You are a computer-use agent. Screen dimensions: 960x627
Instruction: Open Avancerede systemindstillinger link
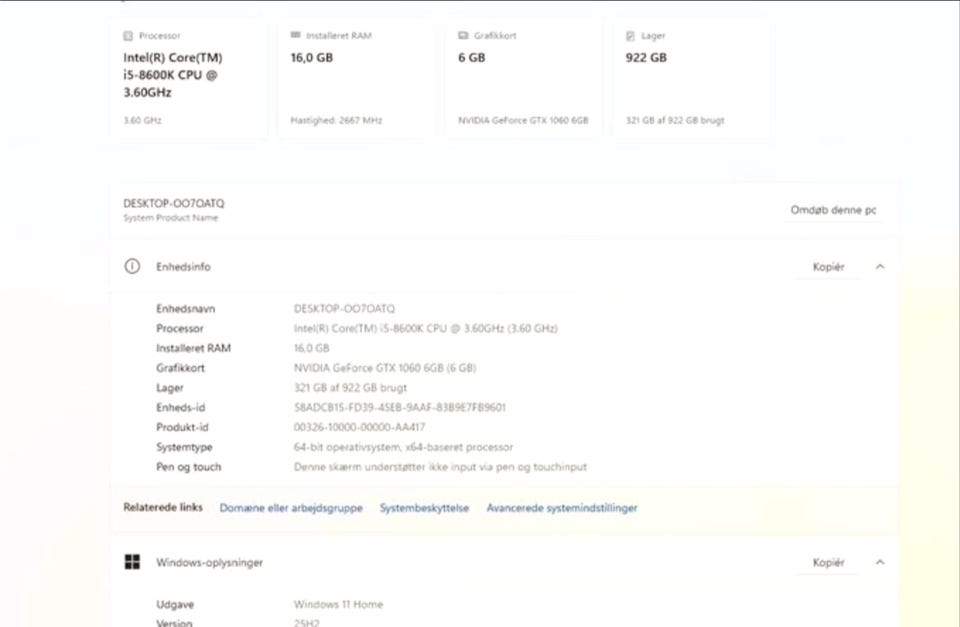[x=562, y=508]
